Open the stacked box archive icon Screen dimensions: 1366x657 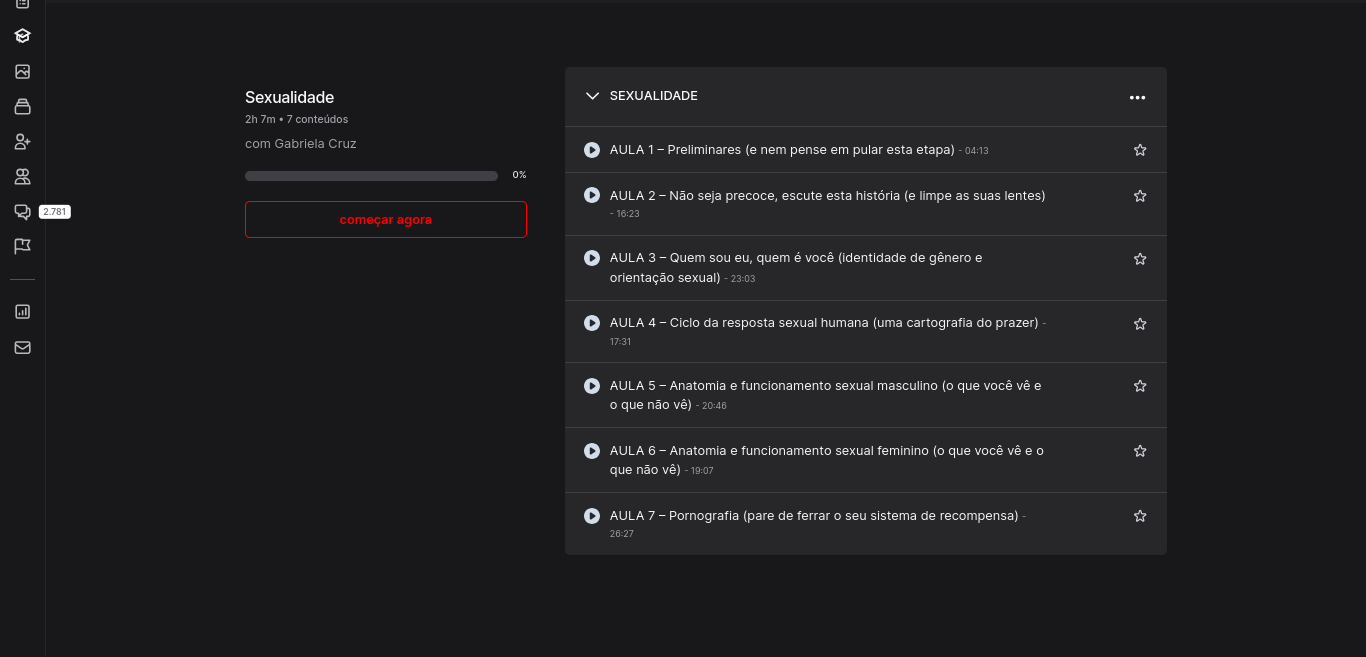pos(22,107)
